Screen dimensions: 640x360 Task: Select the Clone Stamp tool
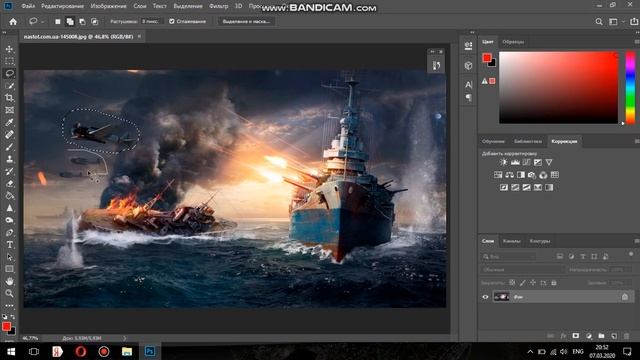click(9, 159)
